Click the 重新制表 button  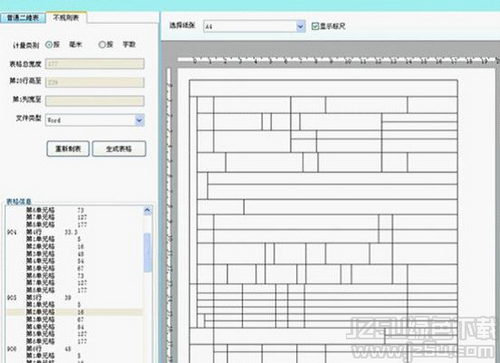68,149
